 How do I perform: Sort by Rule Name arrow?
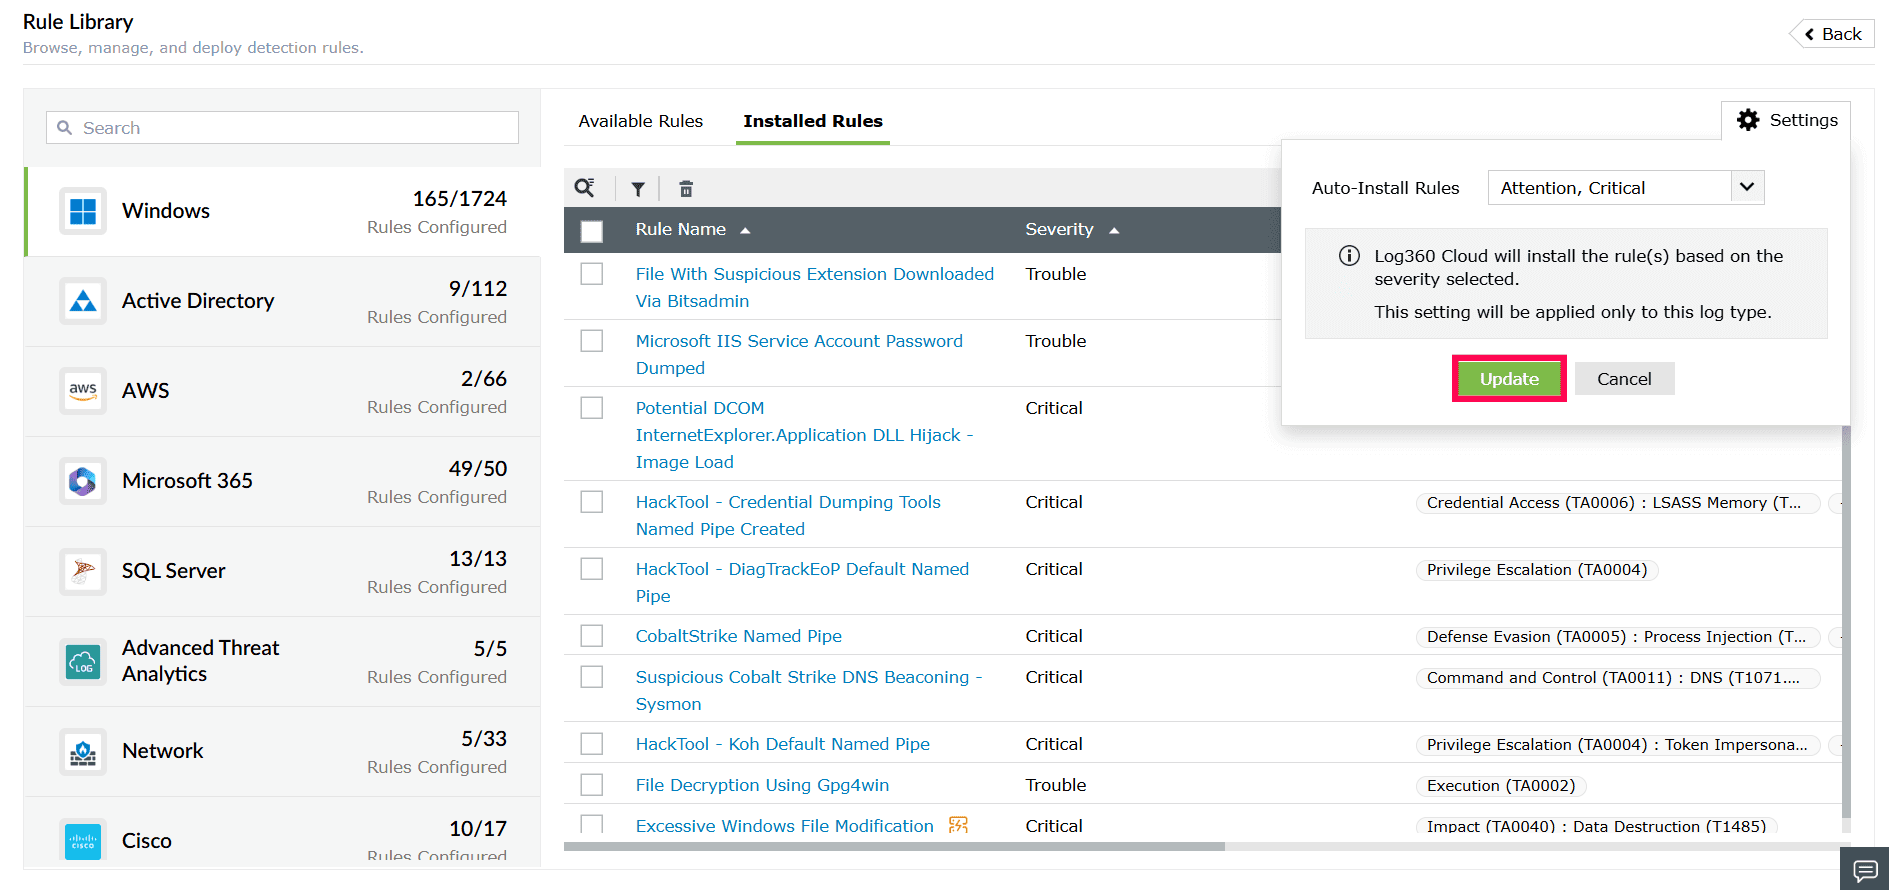click(x=745, y=231)
